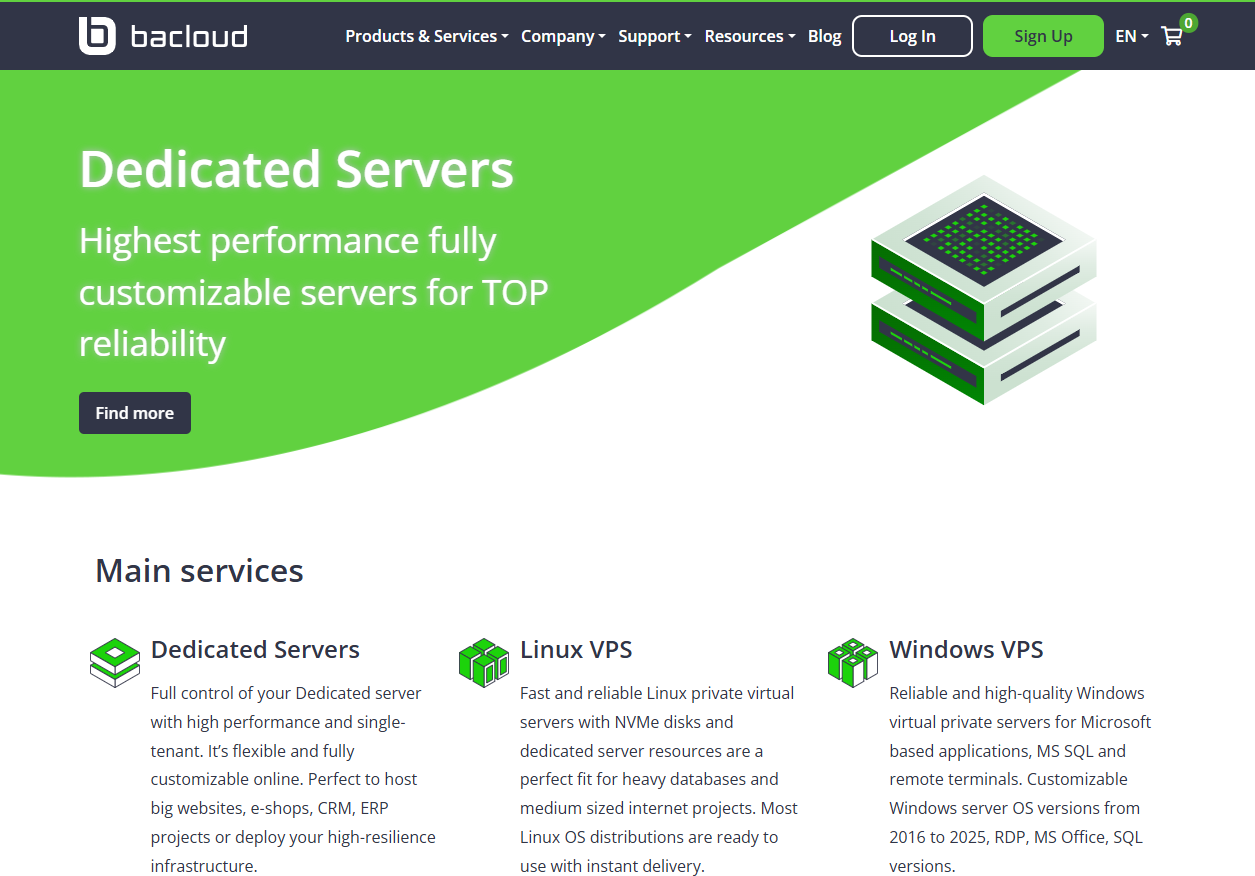This screenshot has height=876, width=1255.
Task: Click the Linux VPS cubes icon
Action: tap(484, 662)
